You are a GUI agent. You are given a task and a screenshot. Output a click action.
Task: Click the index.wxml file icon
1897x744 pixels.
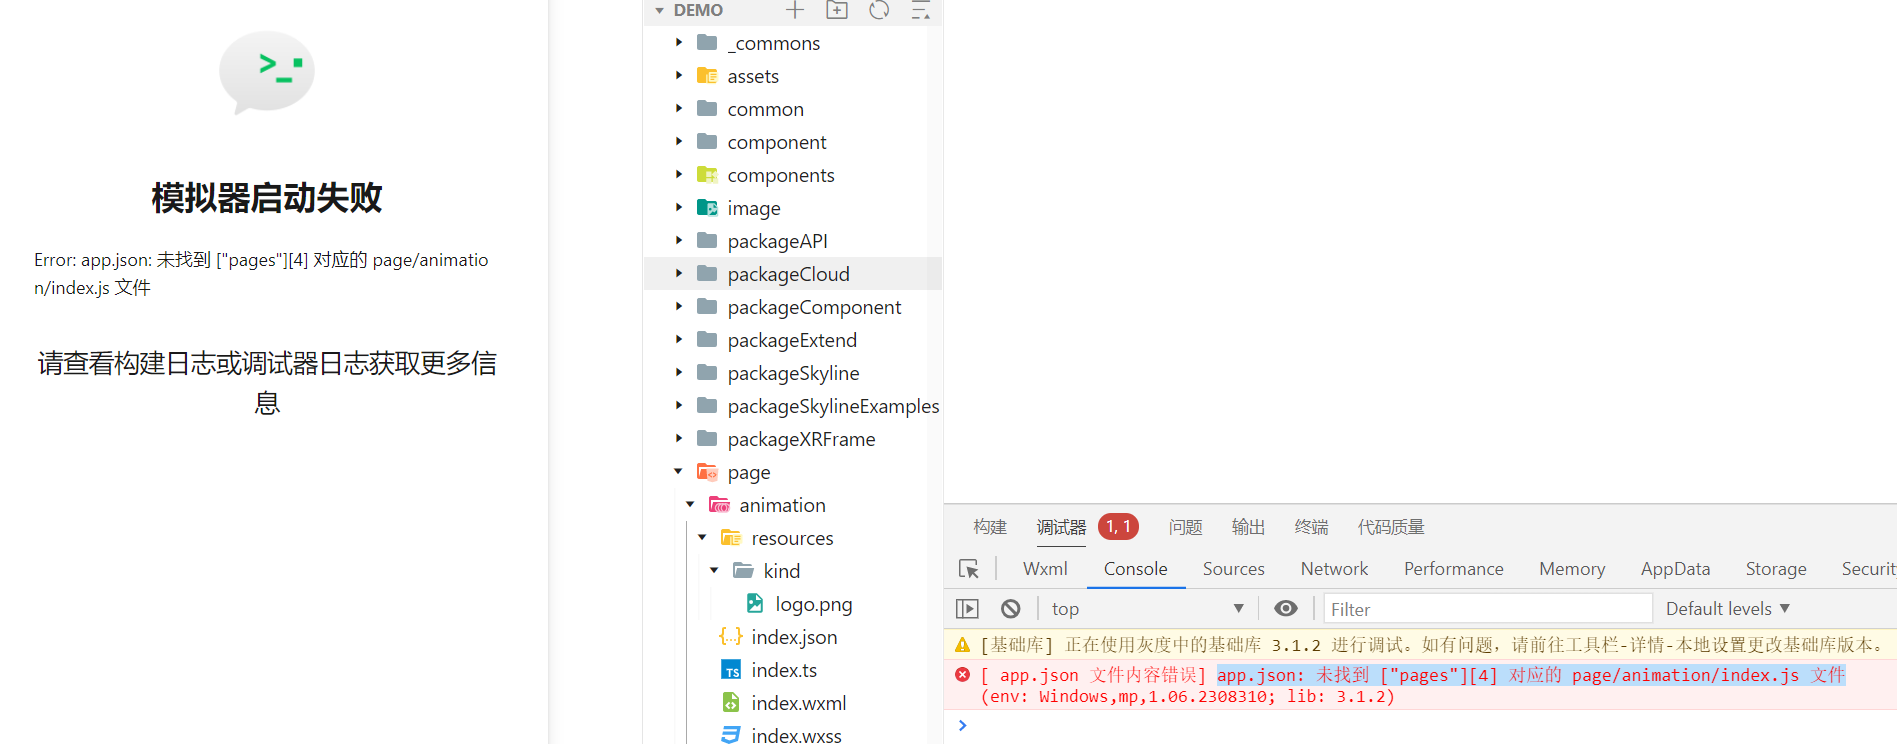731,702
